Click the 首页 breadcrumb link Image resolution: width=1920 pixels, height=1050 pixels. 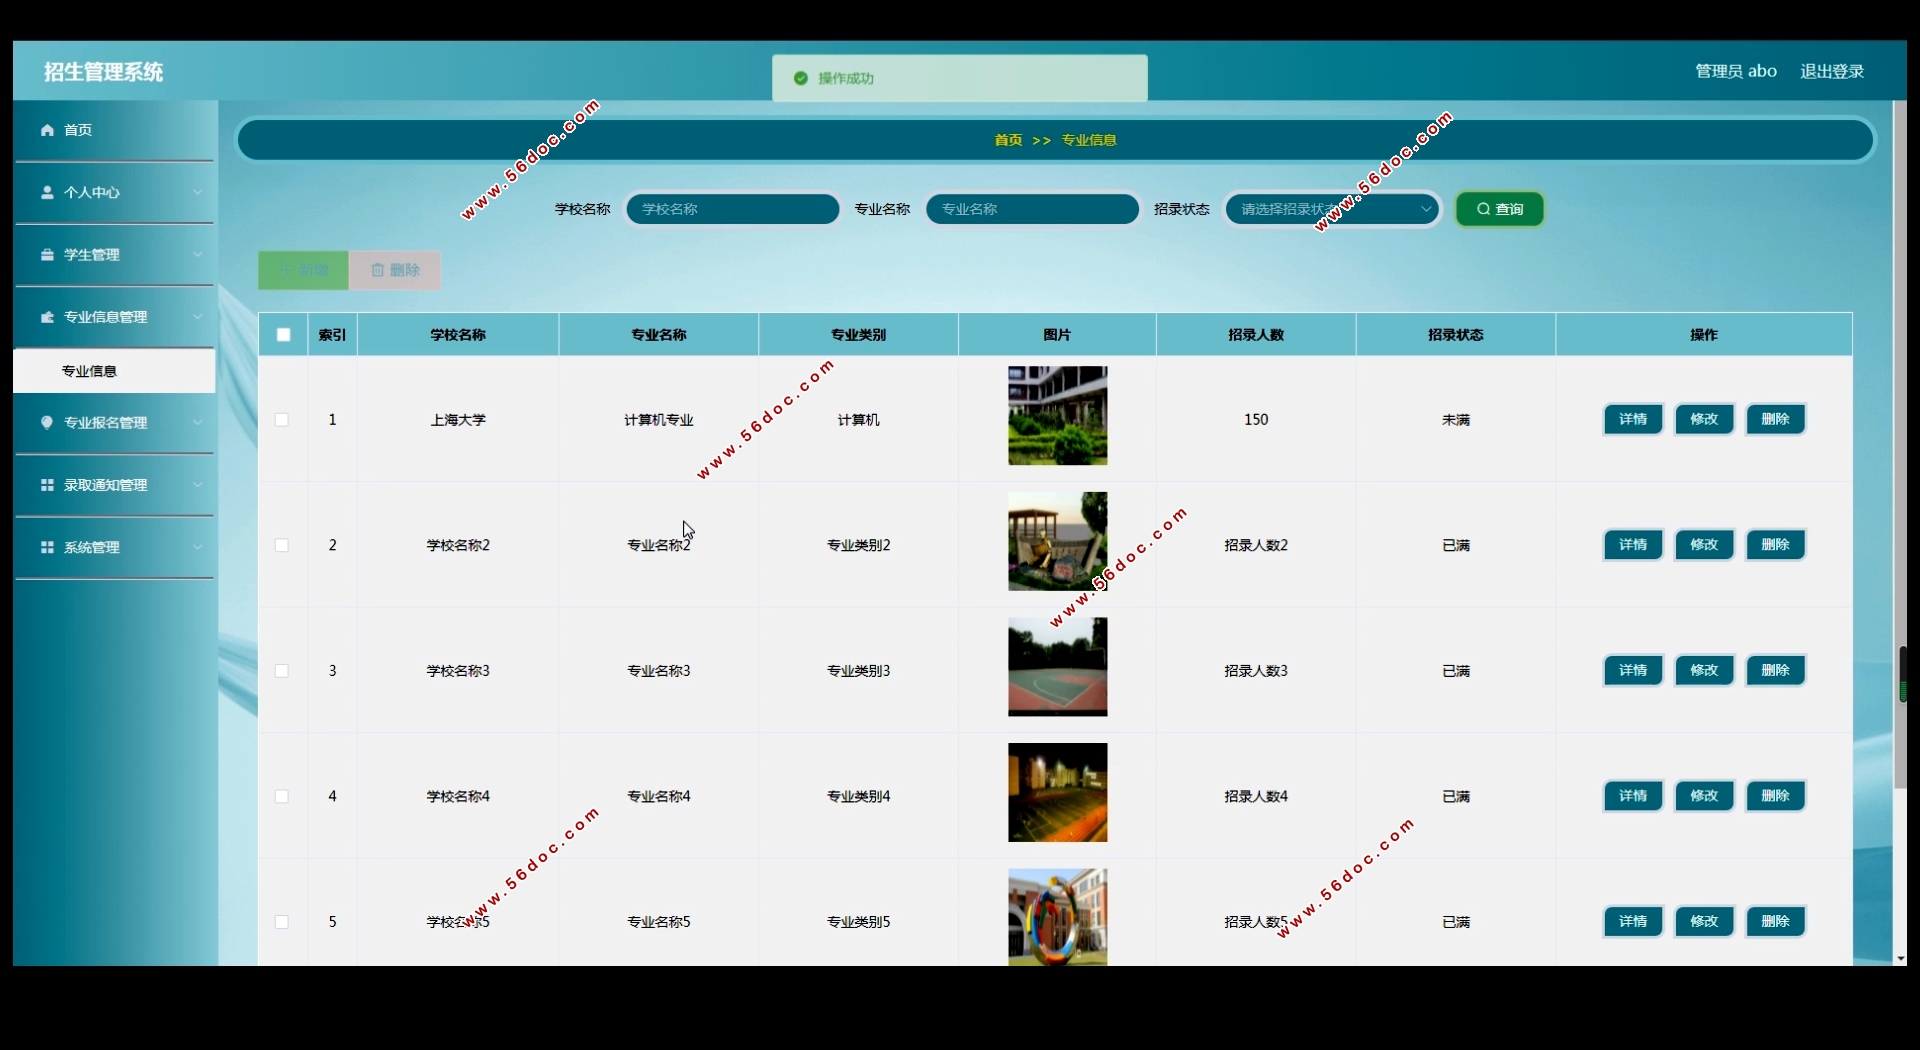(x=1008, y=140)
